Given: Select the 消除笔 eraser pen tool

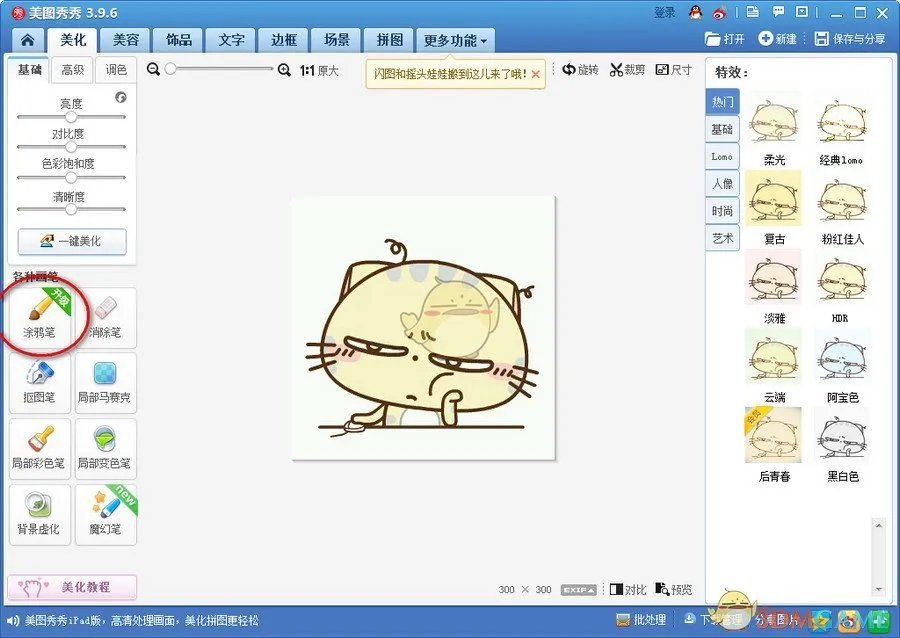Looking at the screenshot, I should click(105, 317).
